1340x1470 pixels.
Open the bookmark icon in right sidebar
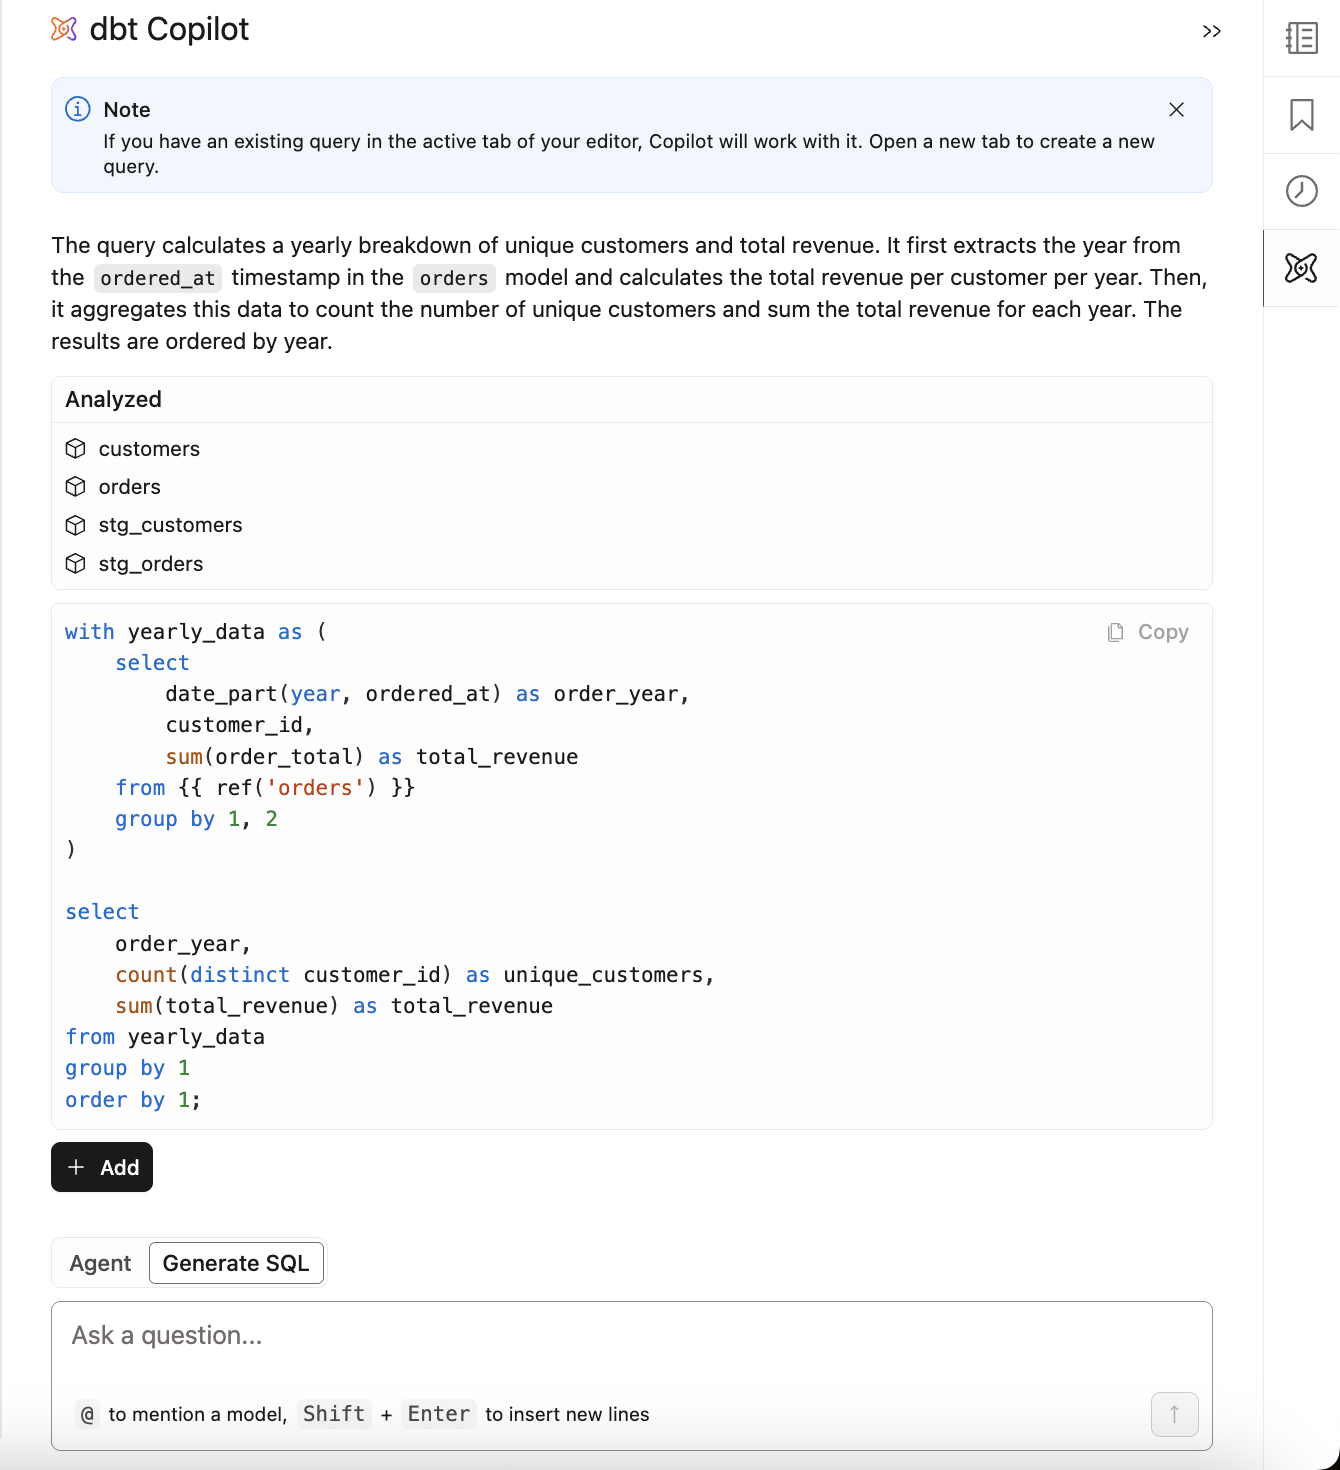pyautogui.click(x=1301, y=115)
